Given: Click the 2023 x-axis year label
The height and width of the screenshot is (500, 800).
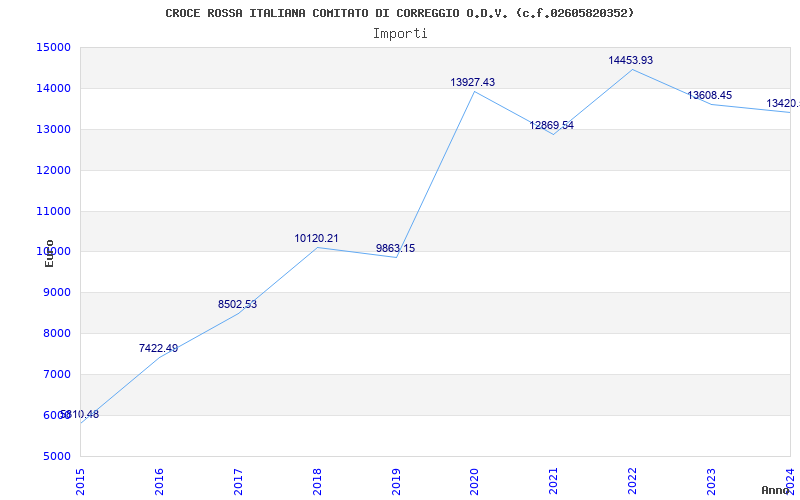Looking at the screenshot, I should click(711, 481).
